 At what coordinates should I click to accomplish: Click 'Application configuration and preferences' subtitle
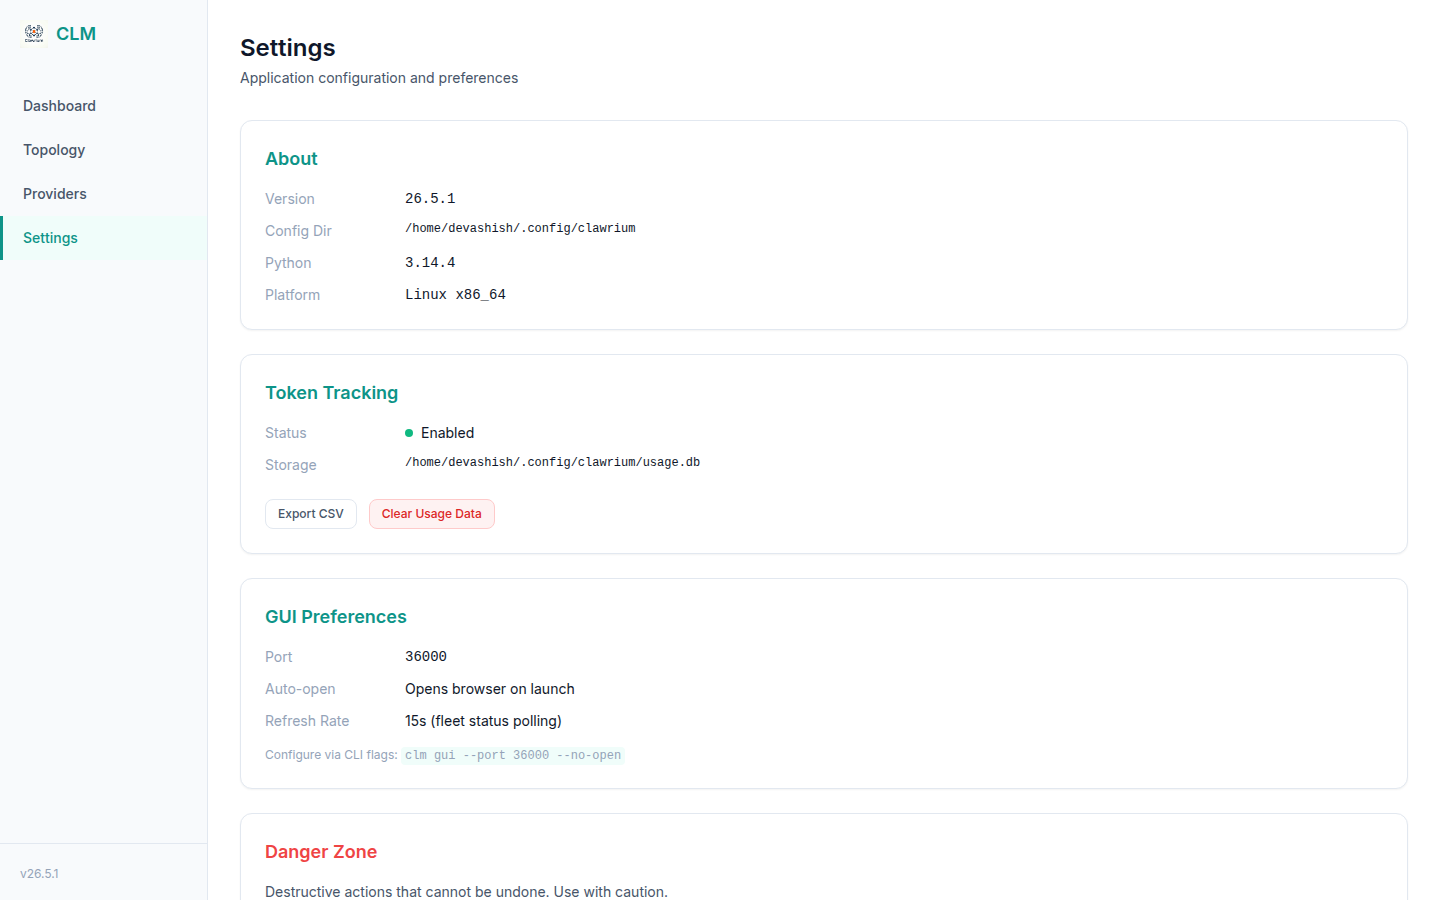pos(379,78)
